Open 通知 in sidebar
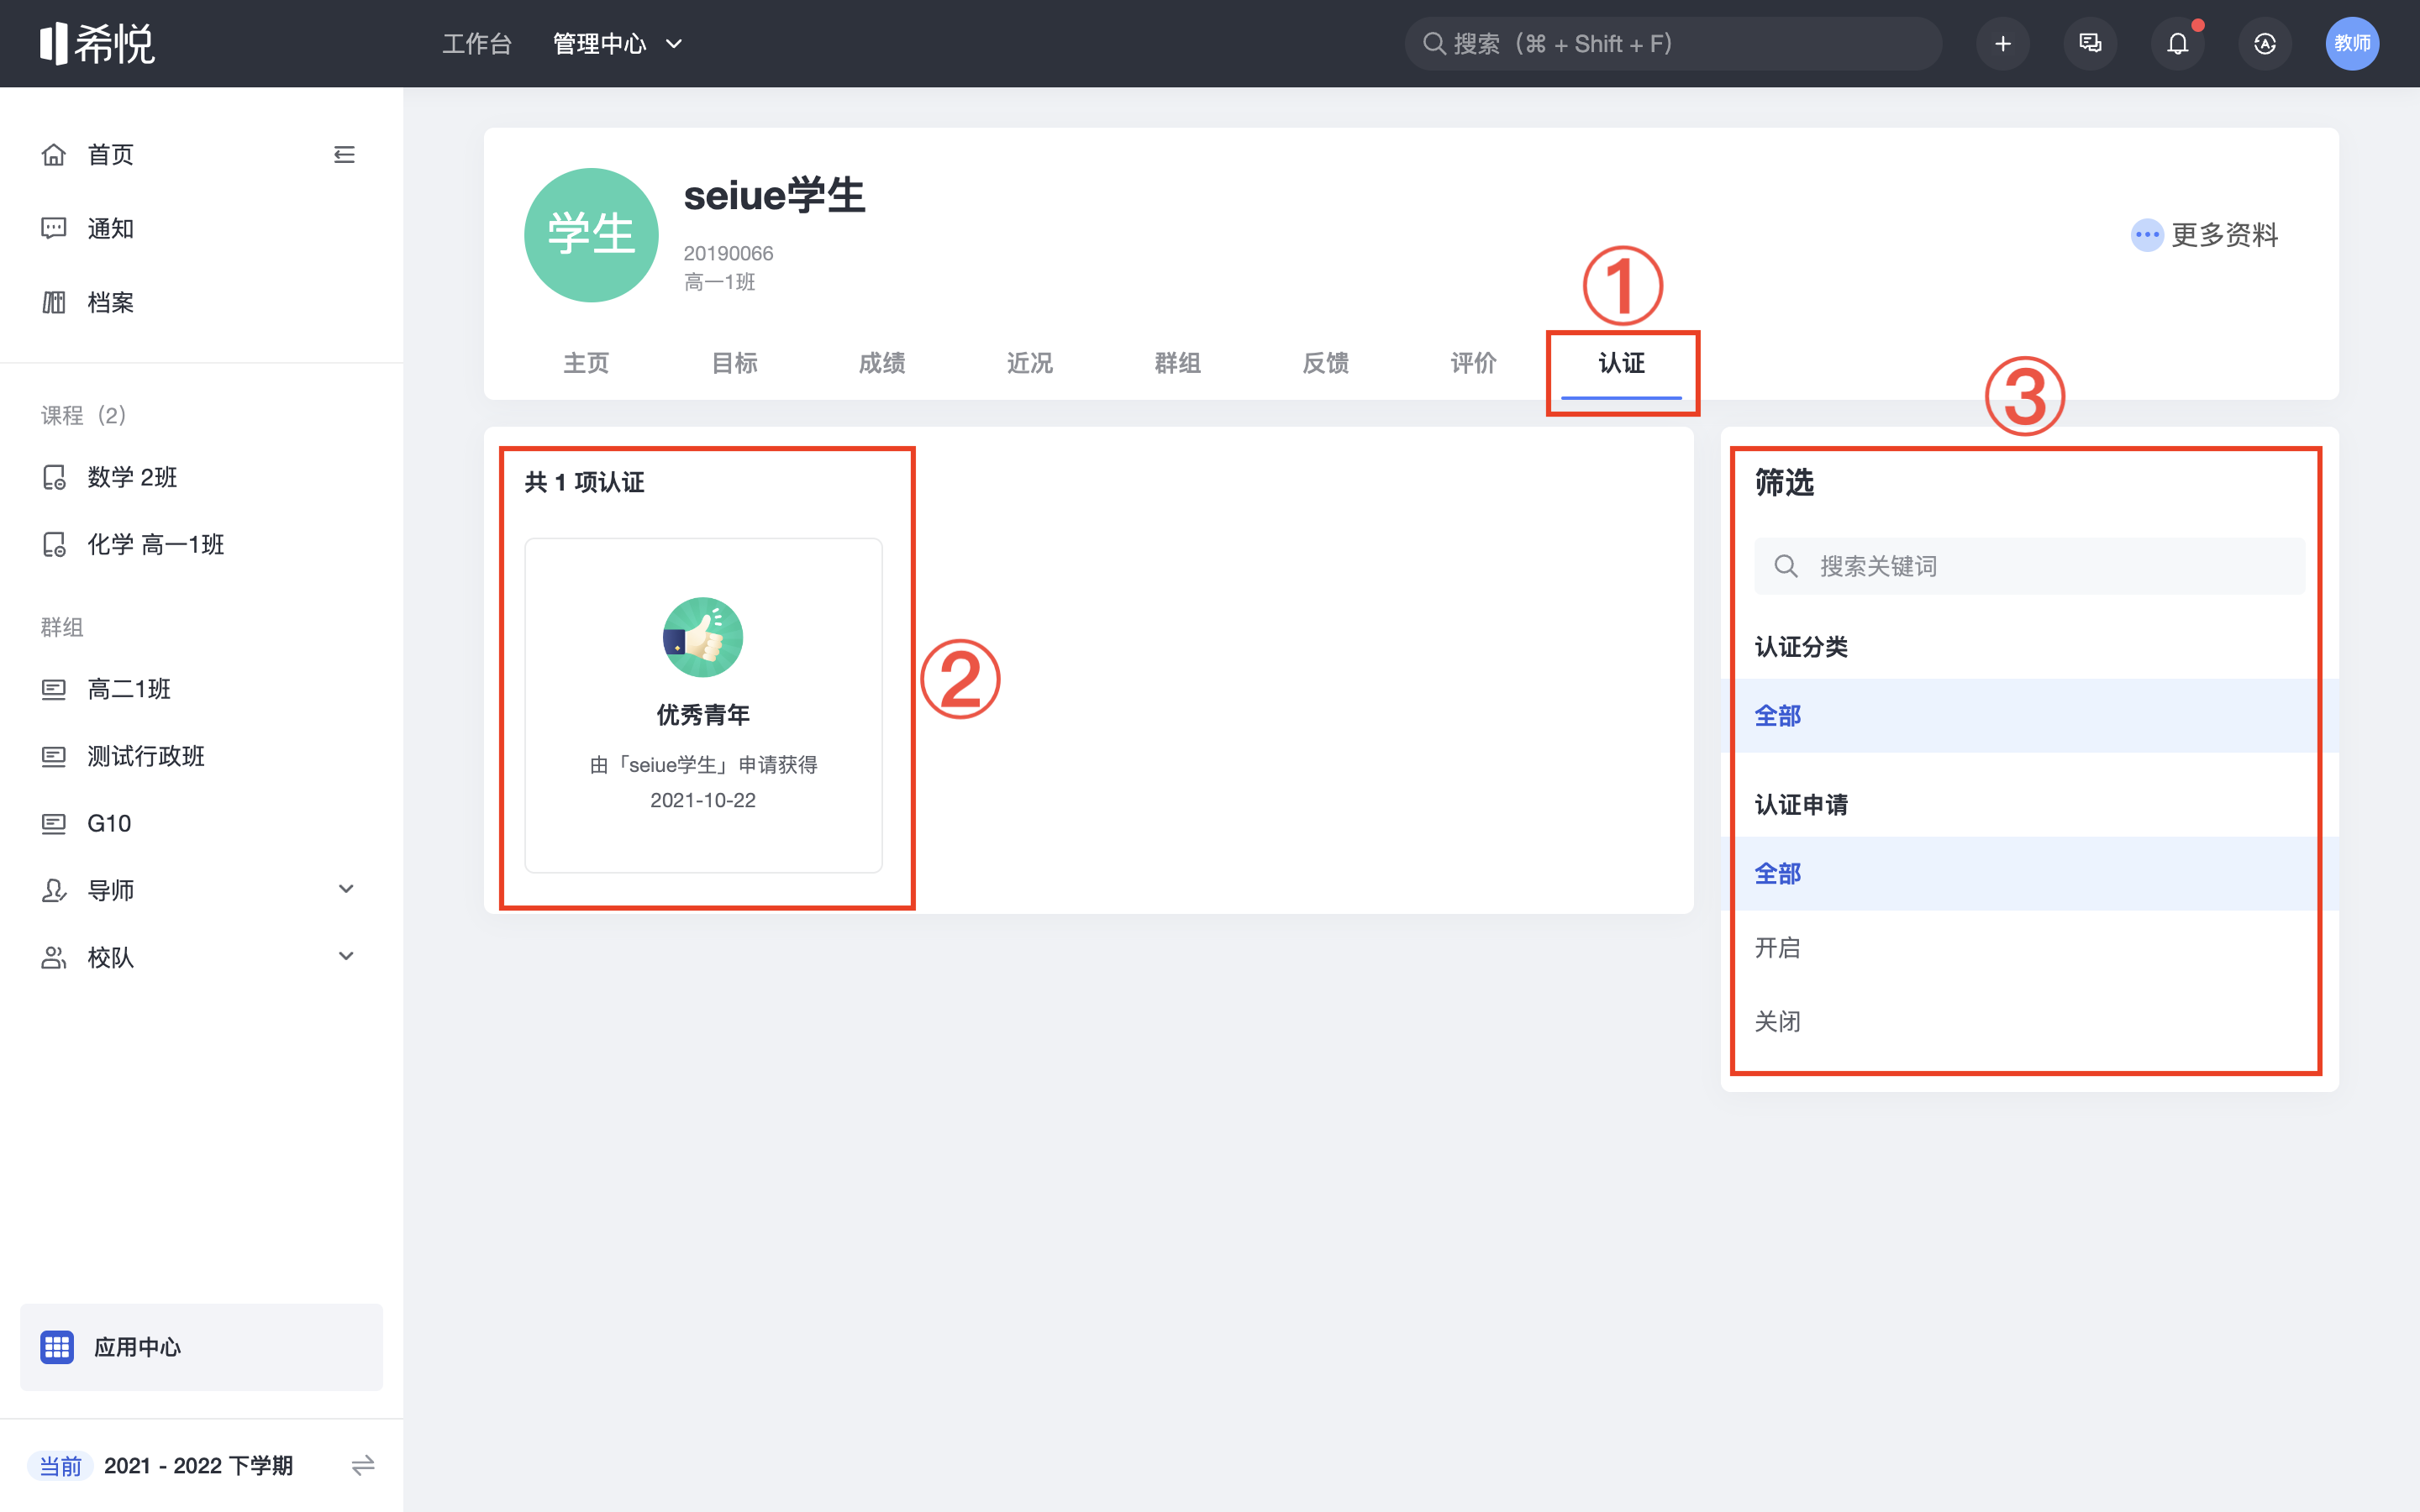Screen dimensions: 2420x1512 (x=110, y=229)
